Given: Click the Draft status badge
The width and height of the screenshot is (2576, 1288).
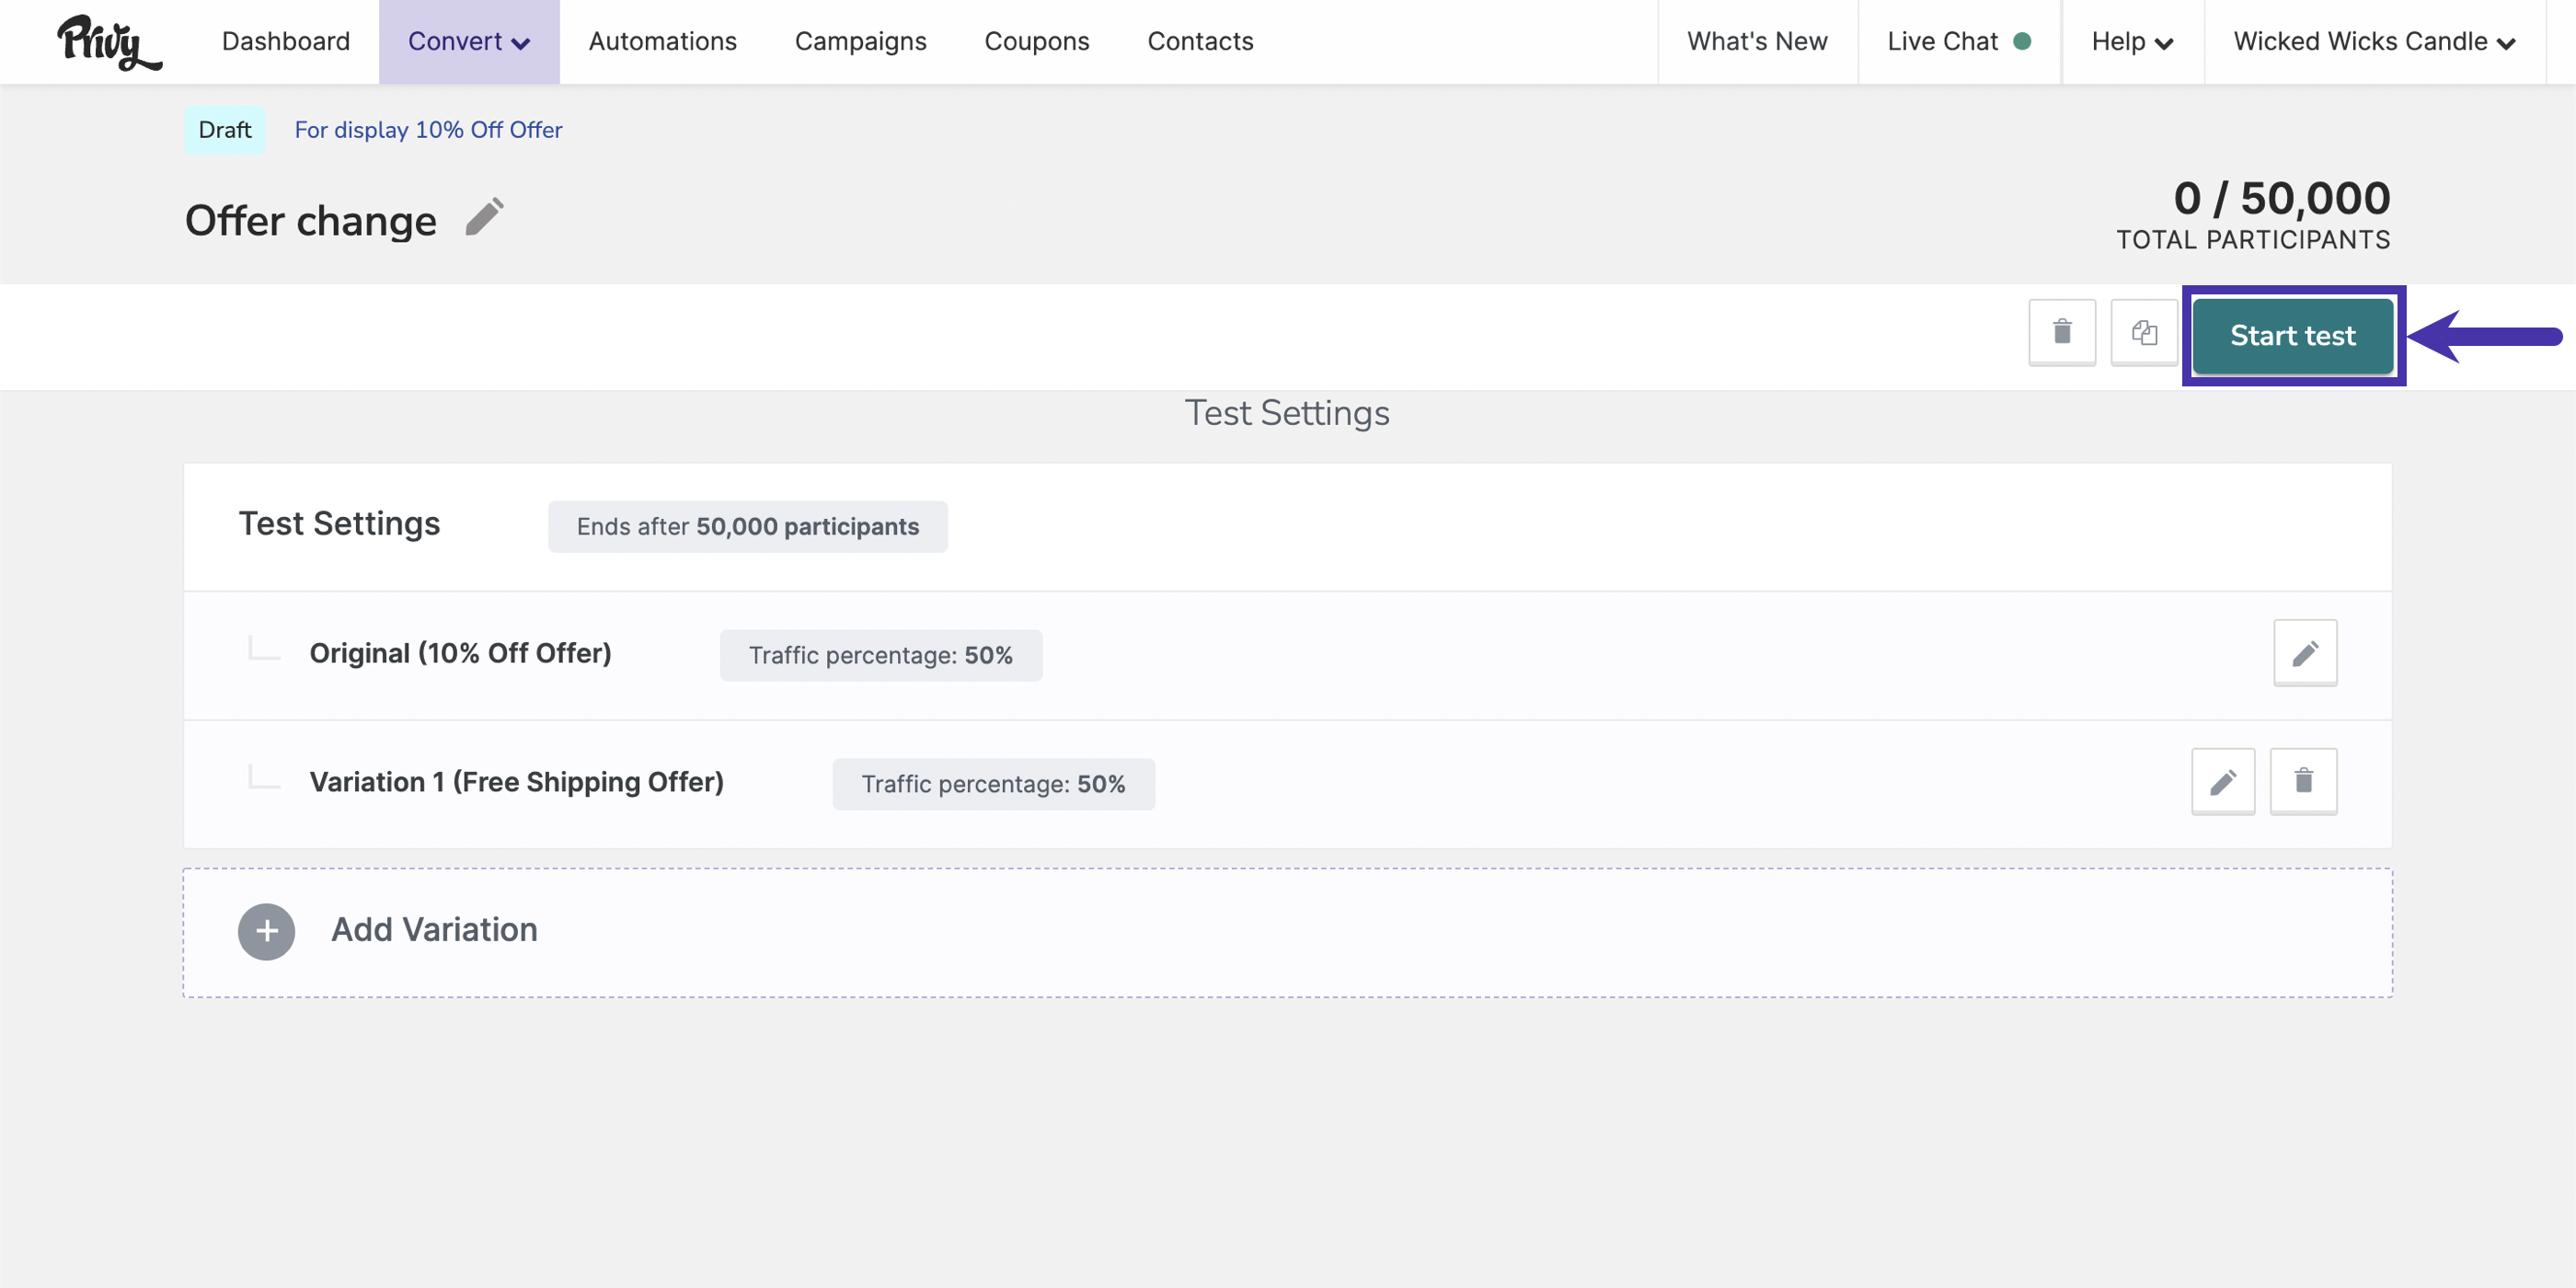Looking at the screenshot, I should 225,130.
